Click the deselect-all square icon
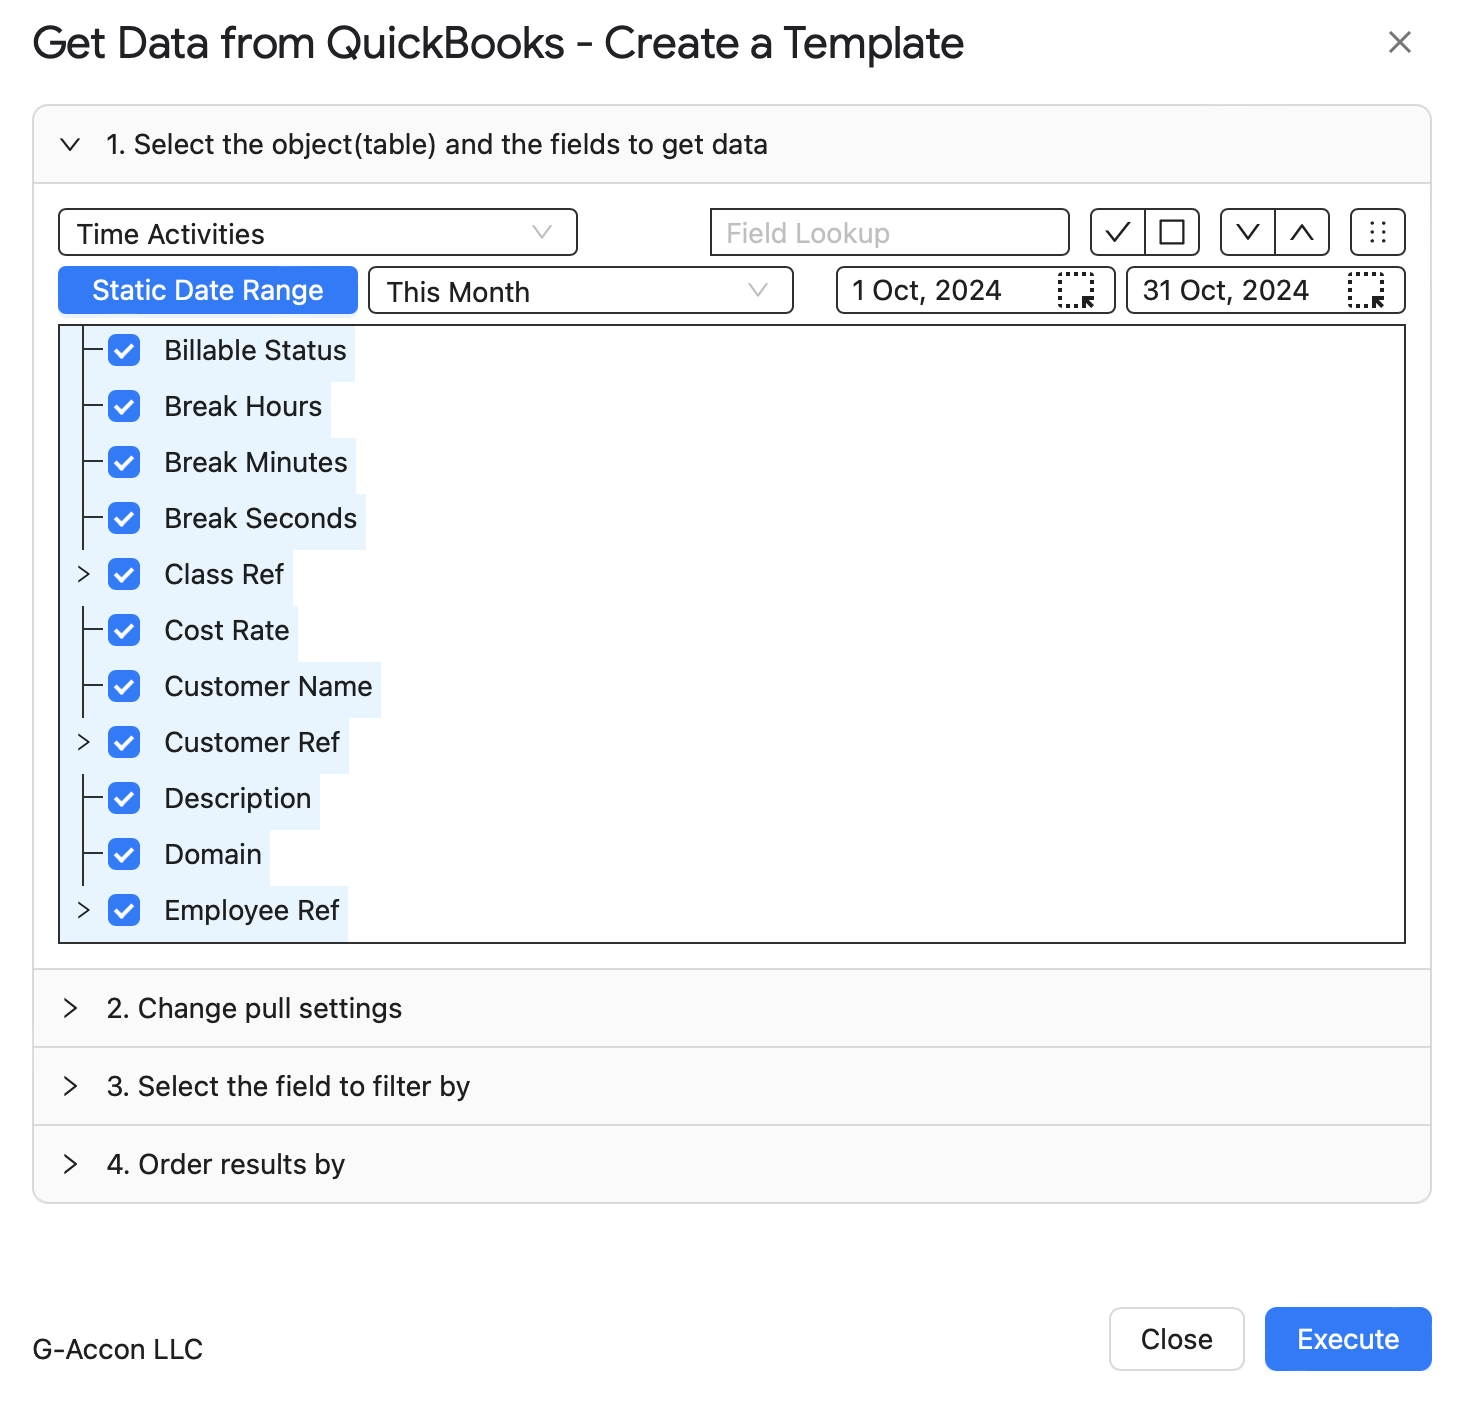The image size is (1474, 1408). click(x=1172, y=232)
